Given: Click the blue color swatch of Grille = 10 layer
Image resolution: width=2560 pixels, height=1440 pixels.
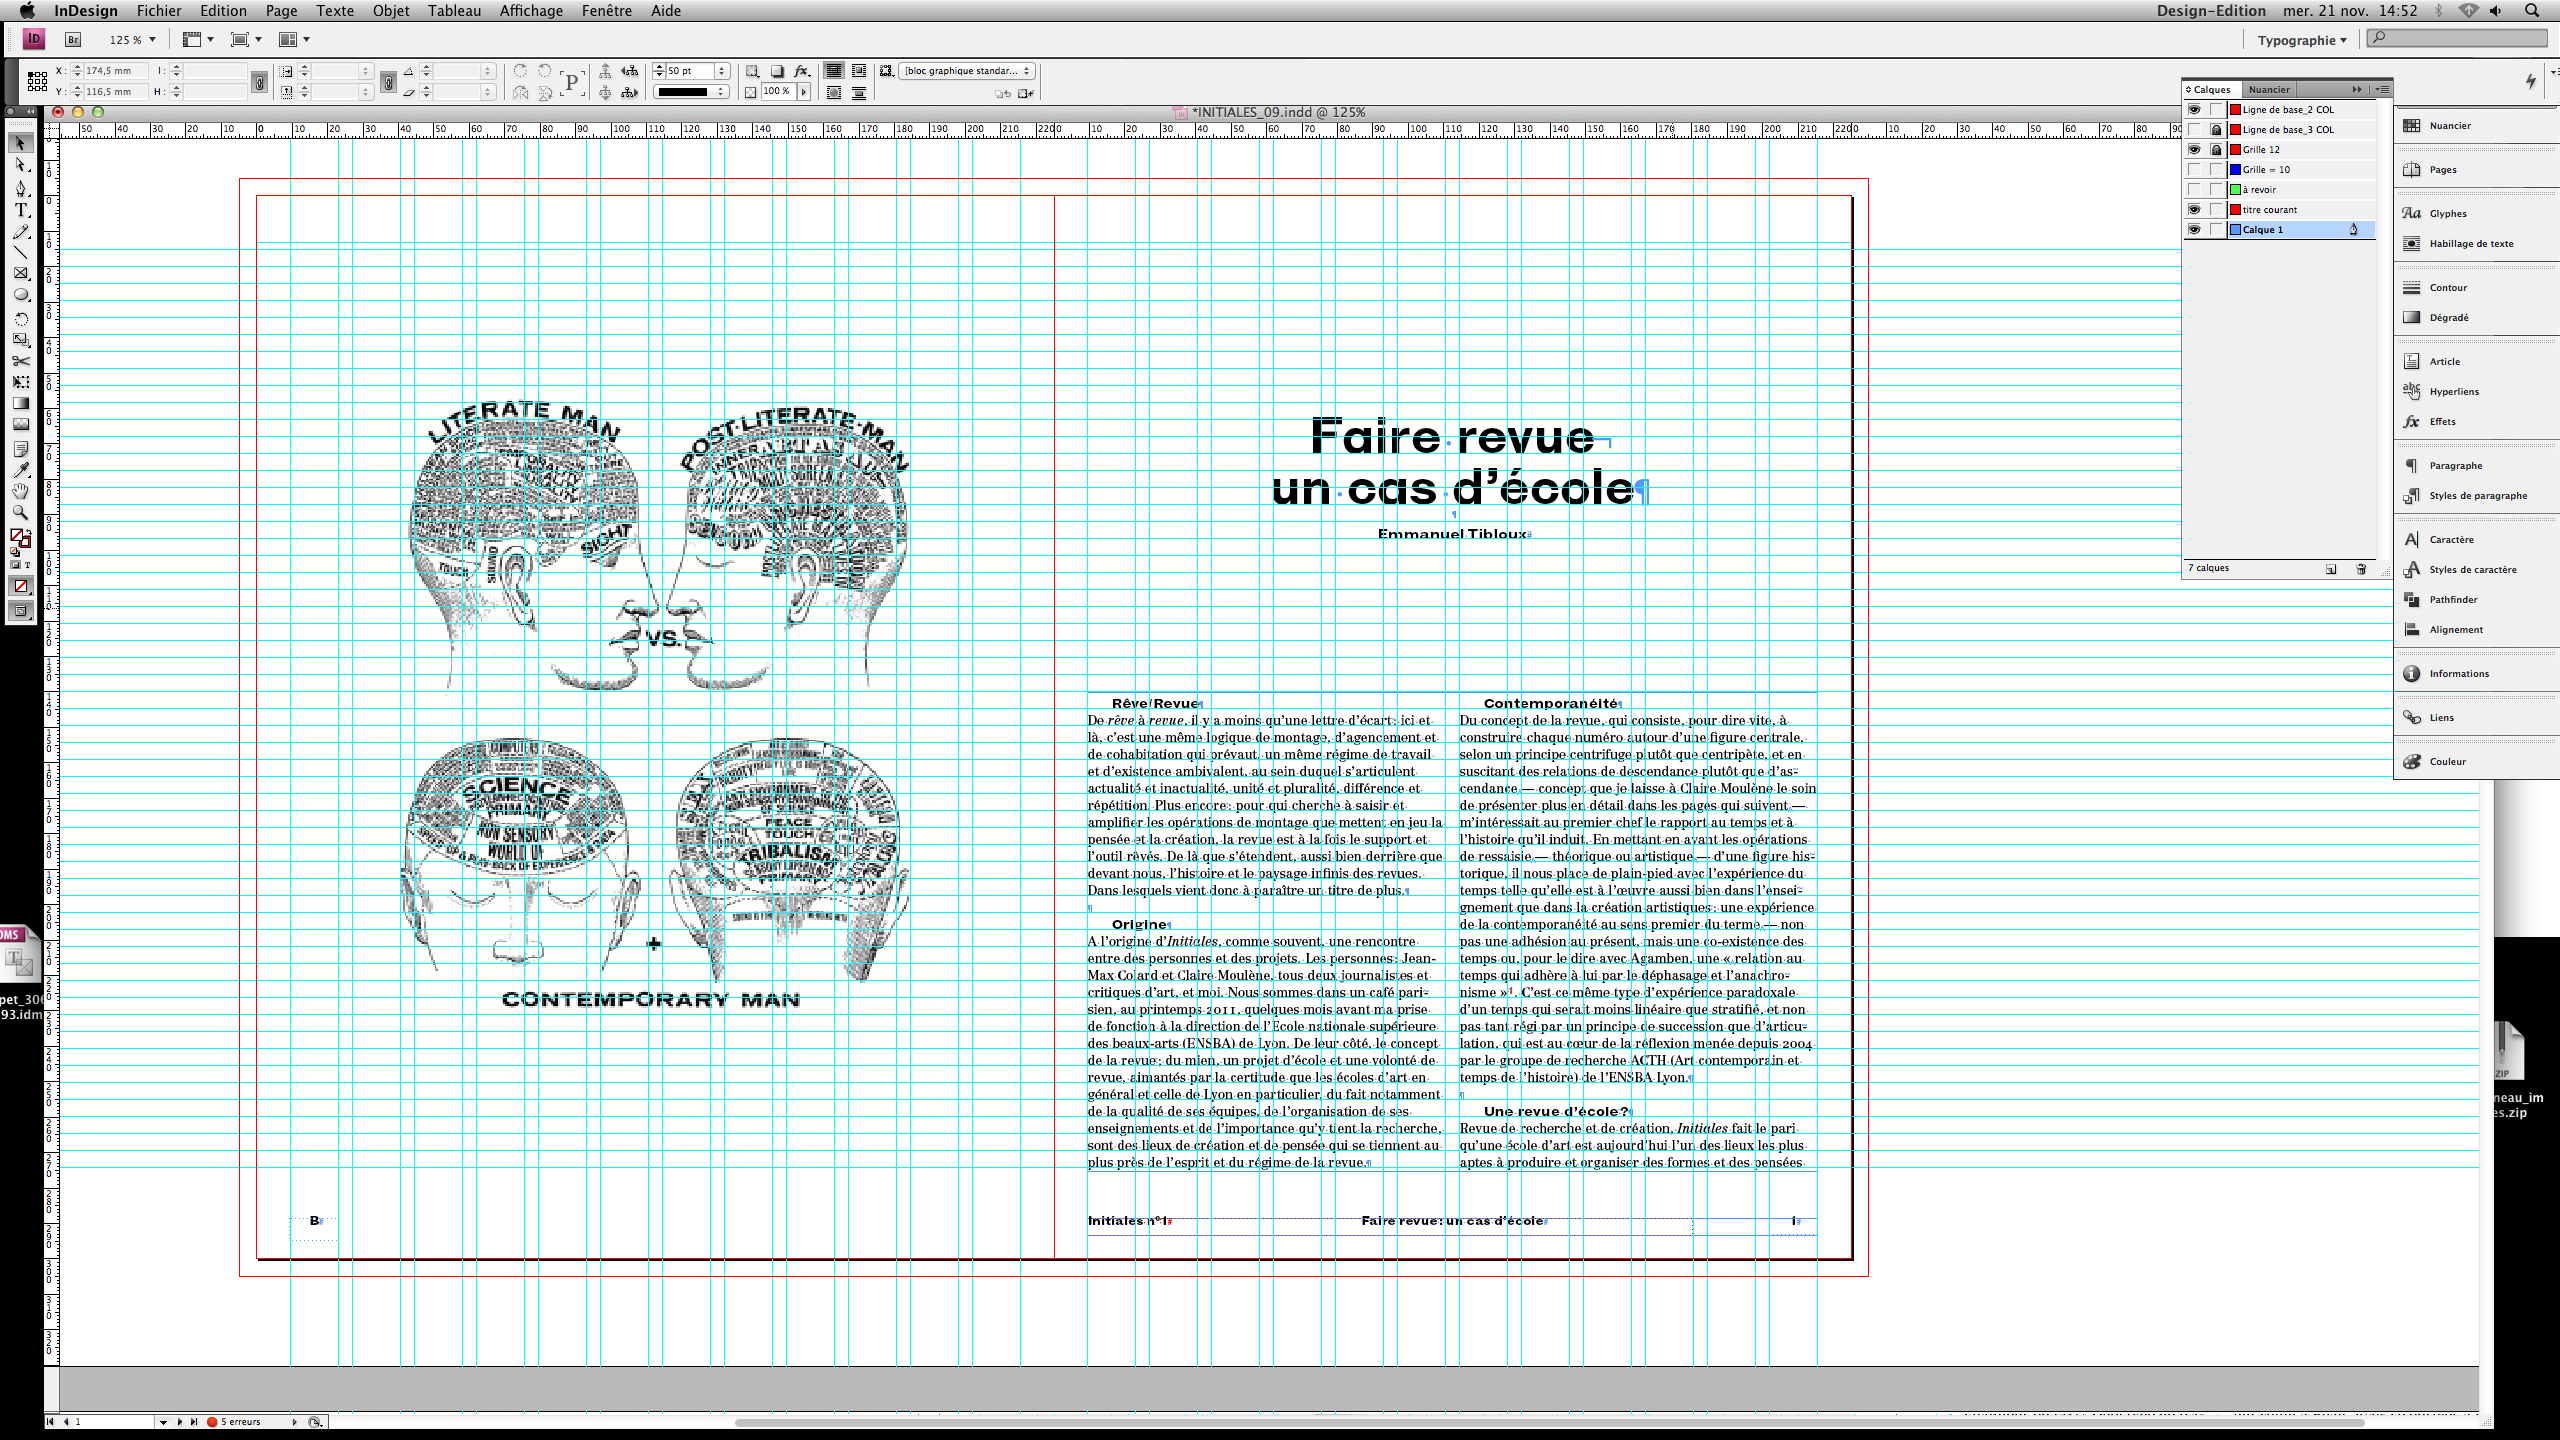Looking at the screenshot, I should point(2235,169).
